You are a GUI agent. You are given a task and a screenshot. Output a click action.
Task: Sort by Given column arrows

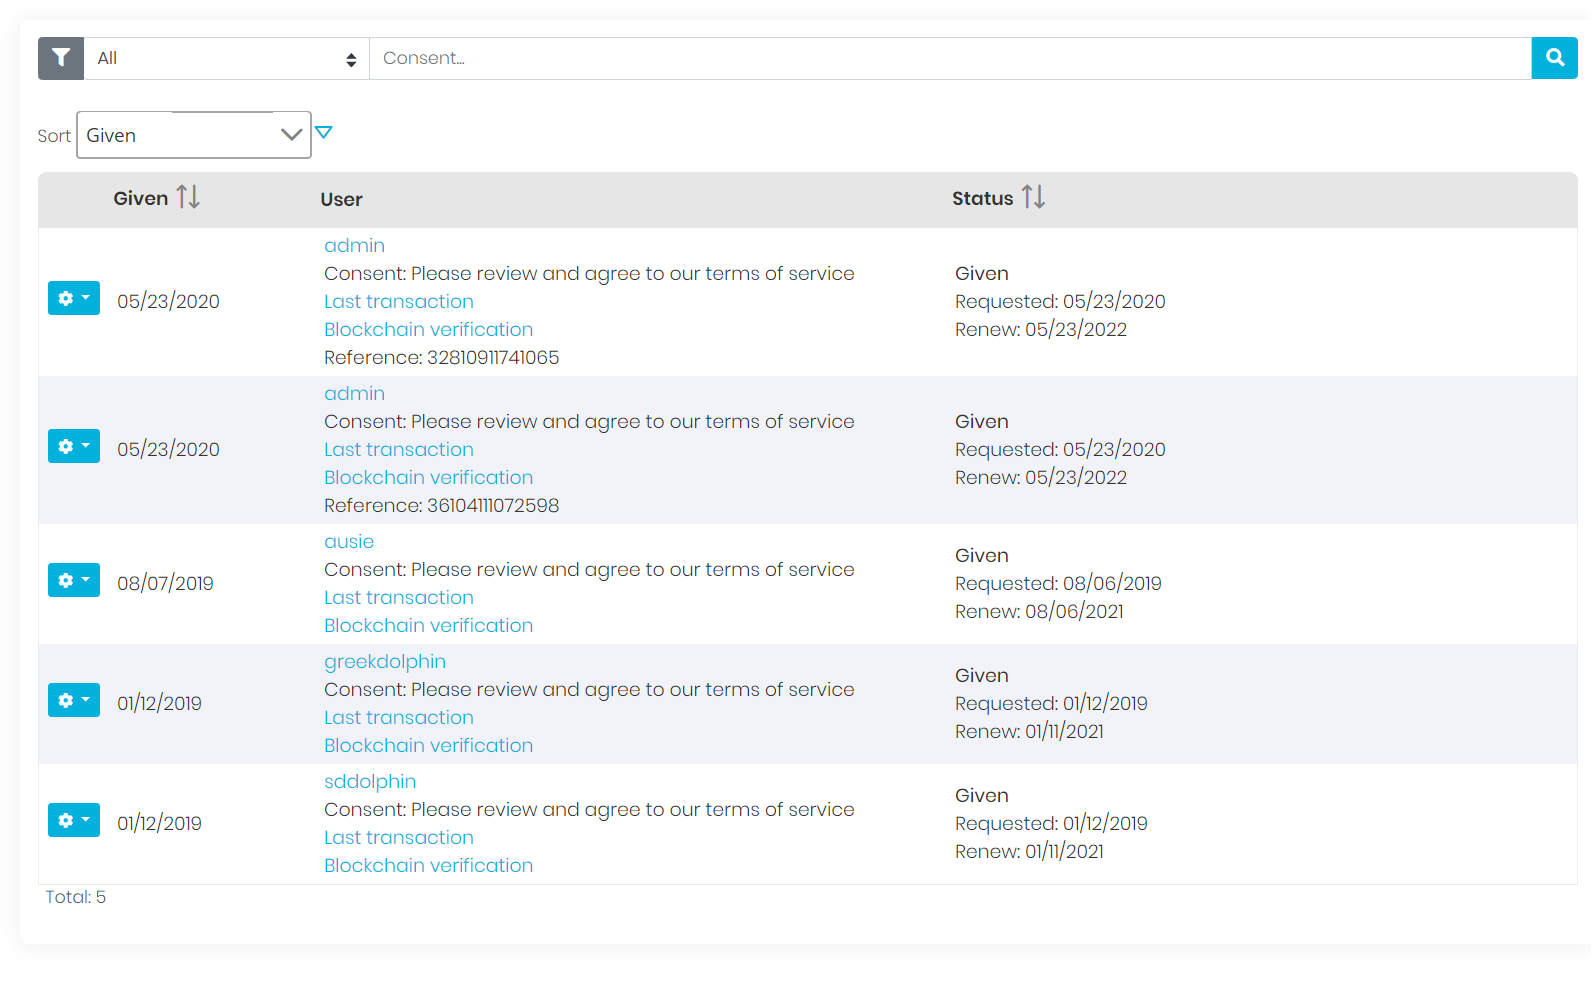tap(188, 197)
